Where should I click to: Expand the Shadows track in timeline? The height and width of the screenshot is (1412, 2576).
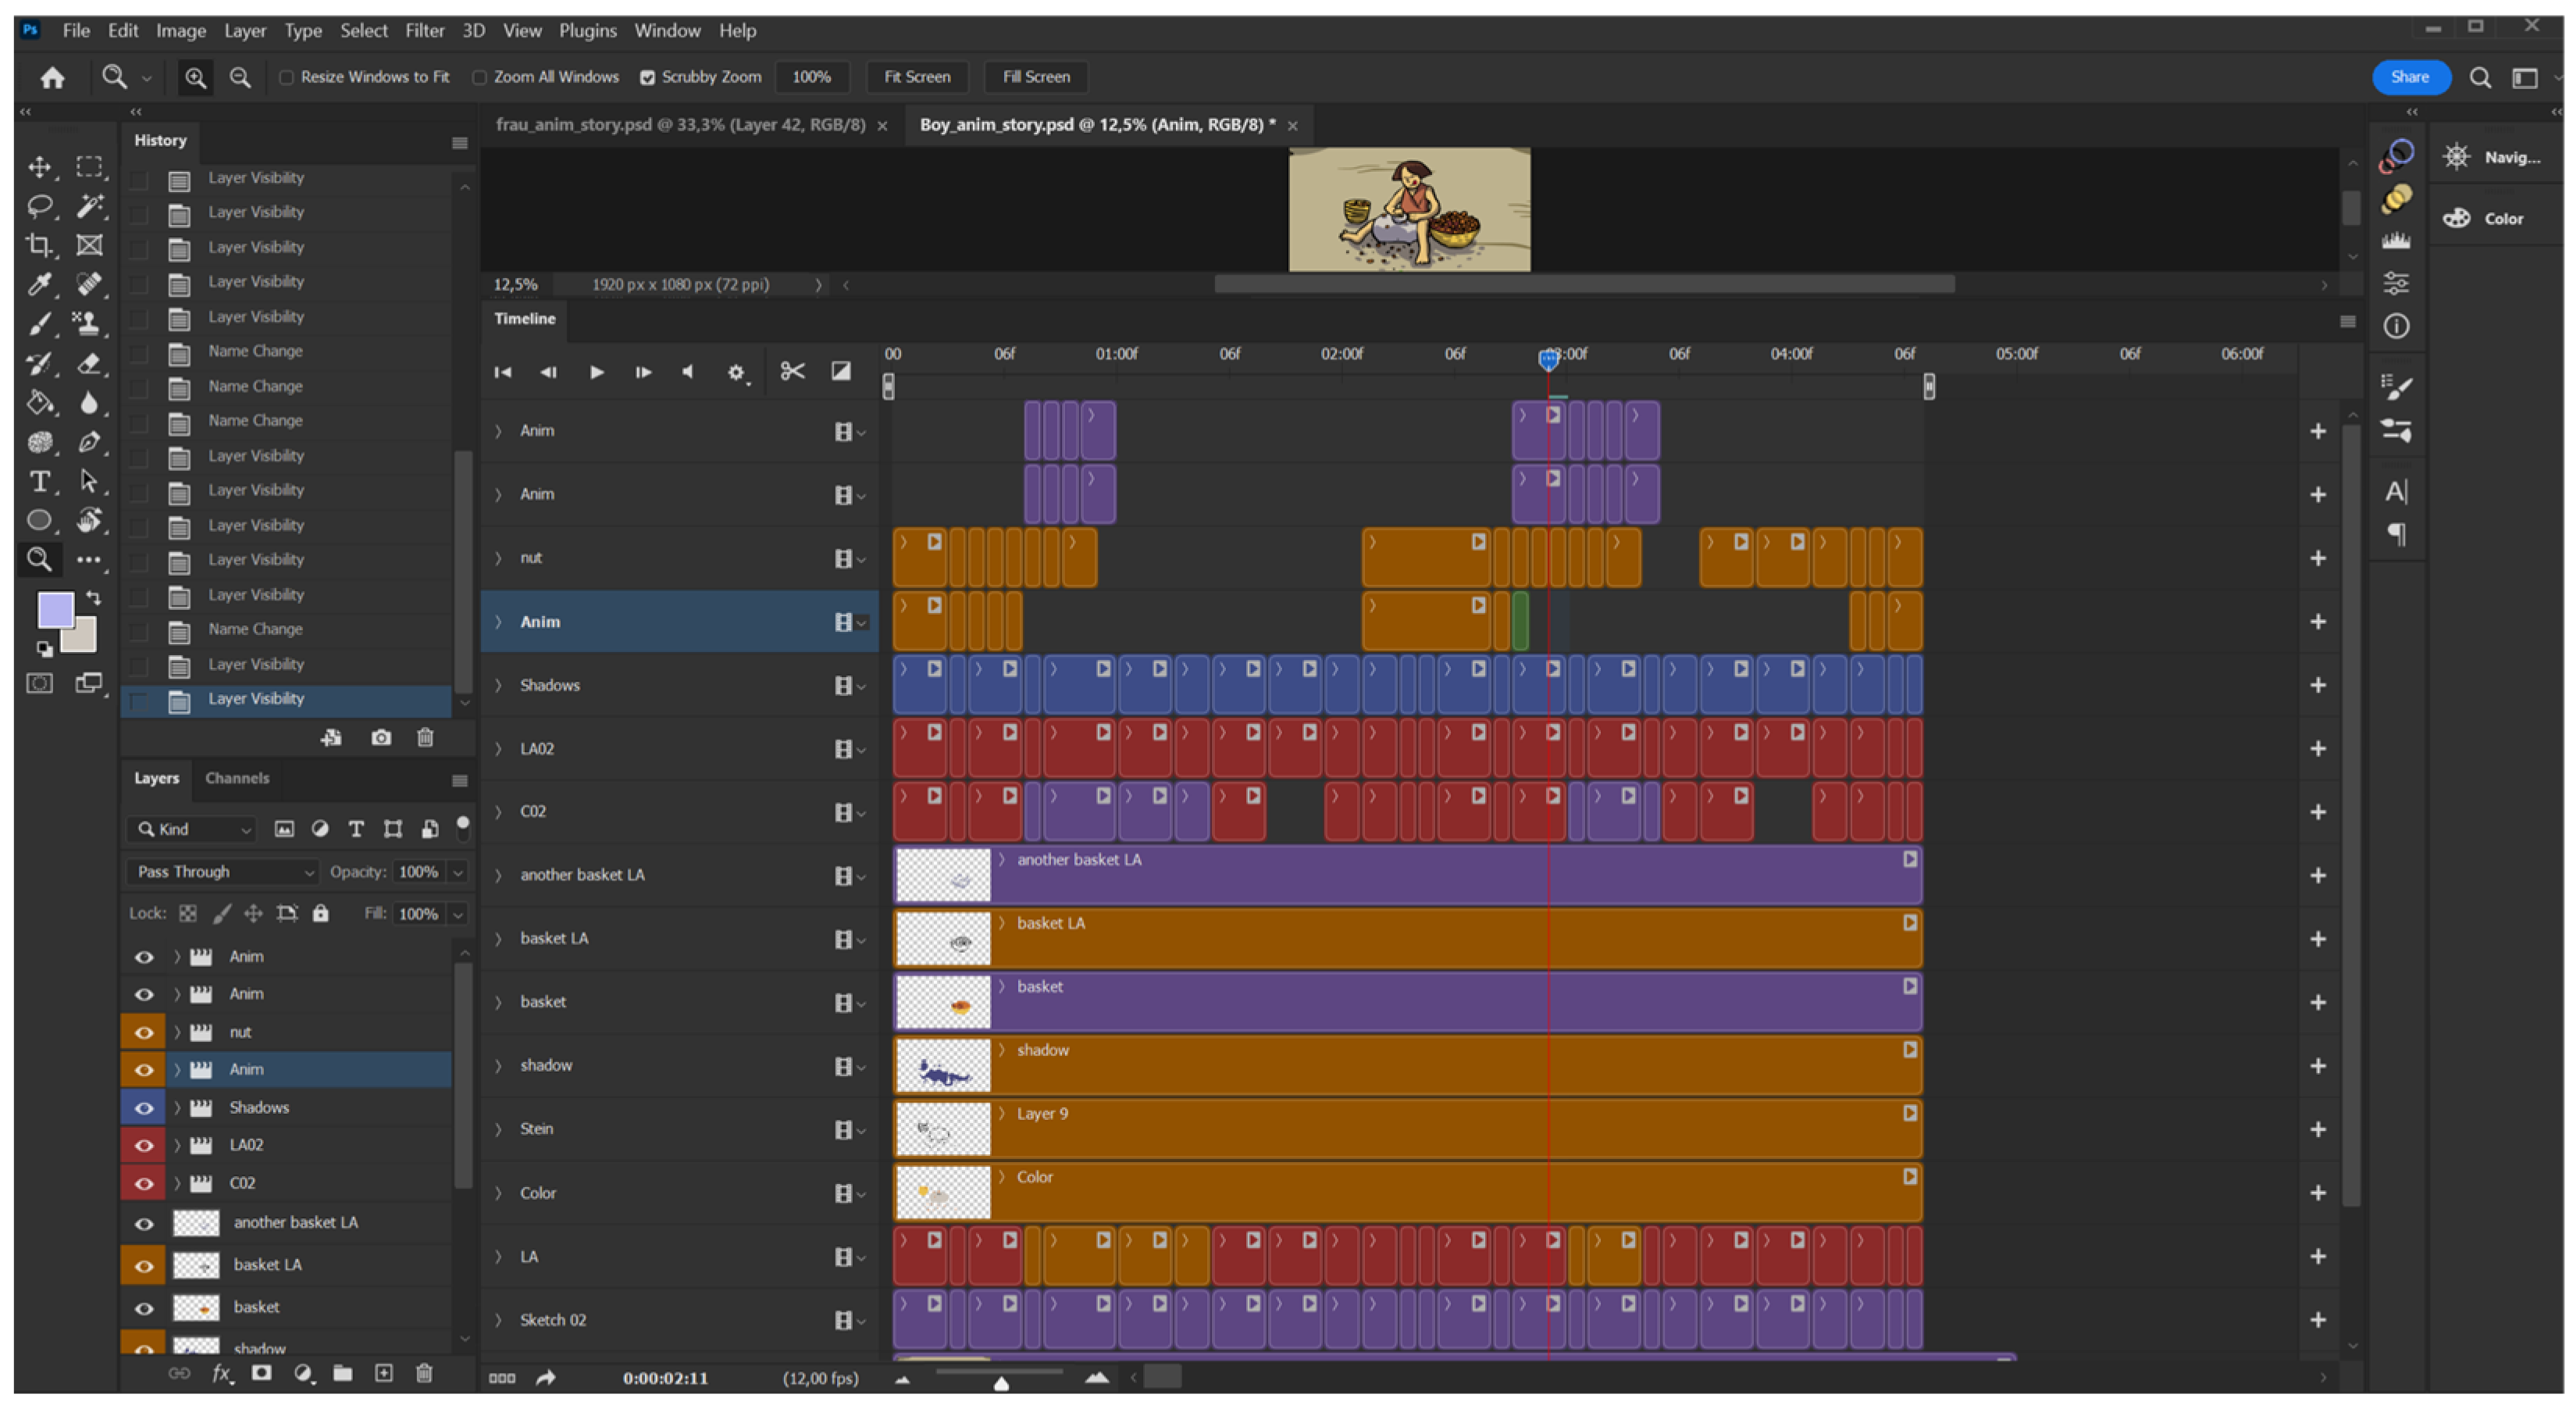pos(498,685)
